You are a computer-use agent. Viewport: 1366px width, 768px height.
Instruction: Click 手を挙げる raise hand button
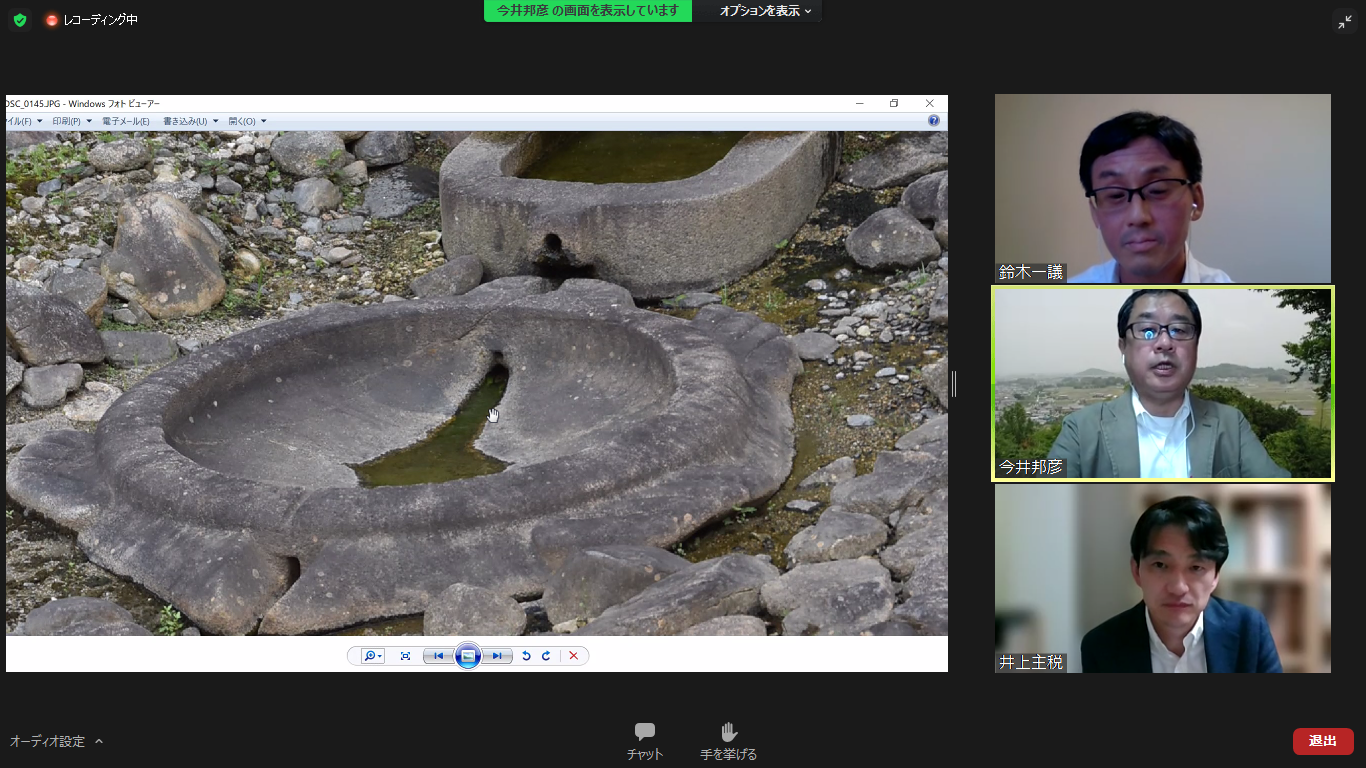(x=728, y=741)
